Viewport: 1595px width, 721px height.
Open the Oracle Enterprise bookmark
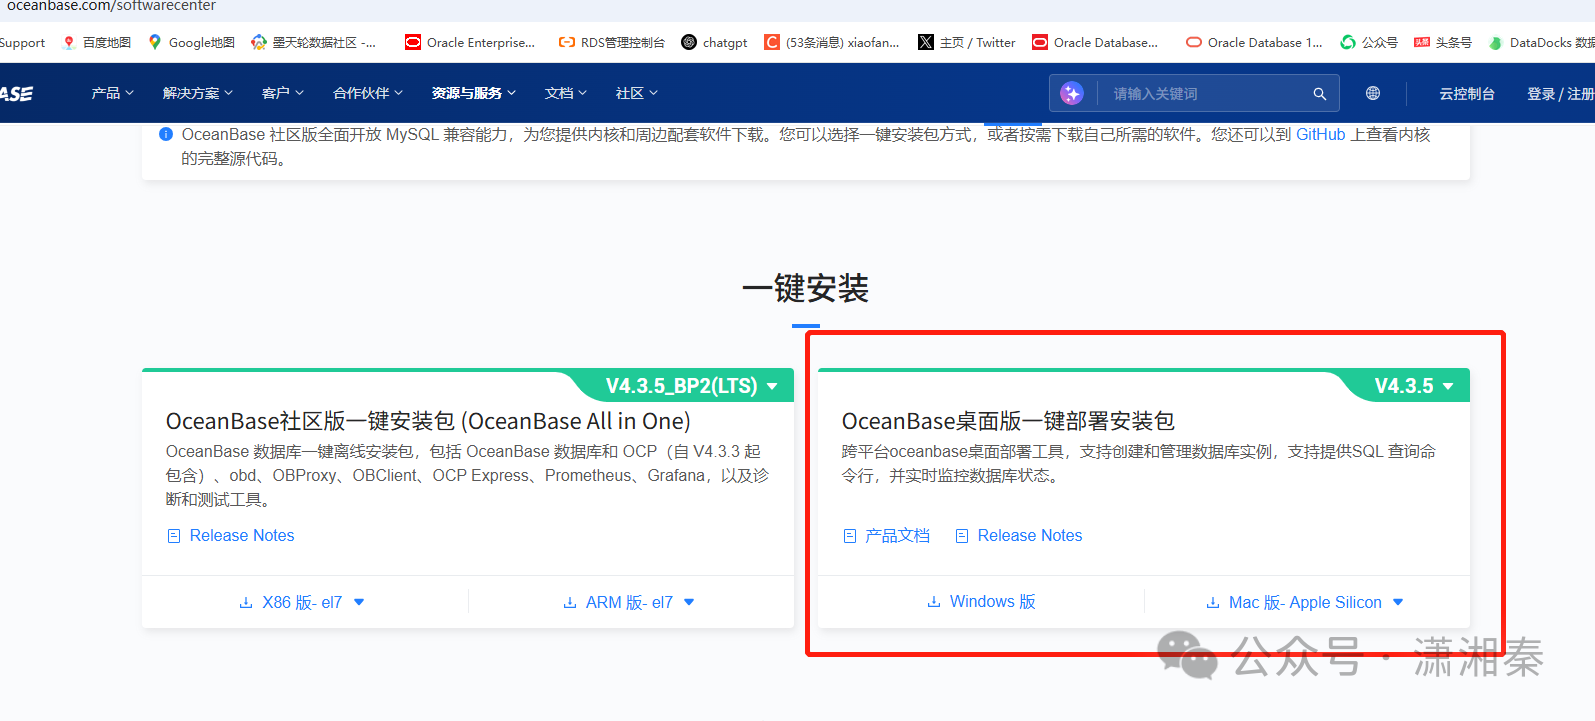pos(470,42)
